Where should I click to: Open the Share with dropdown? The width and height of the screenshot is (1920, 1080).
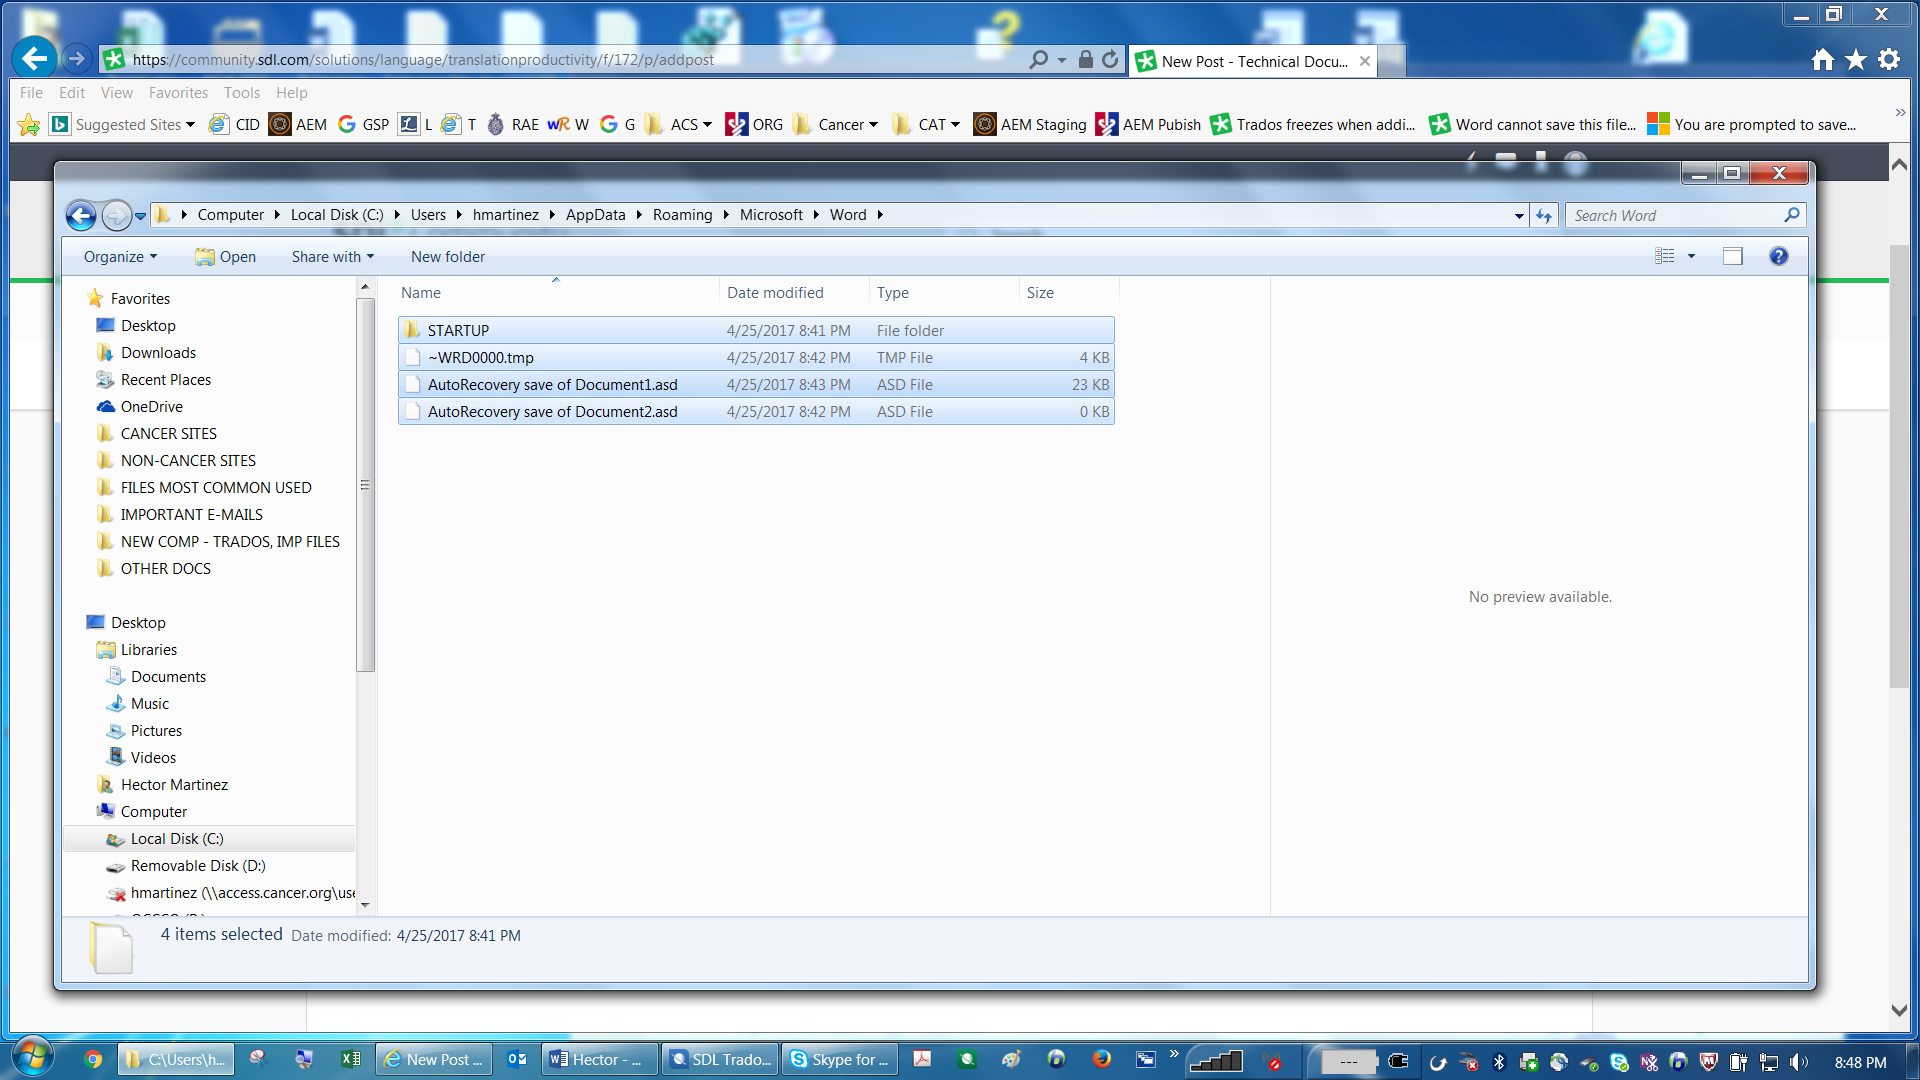pyautogui.click(x=332, y=257)
